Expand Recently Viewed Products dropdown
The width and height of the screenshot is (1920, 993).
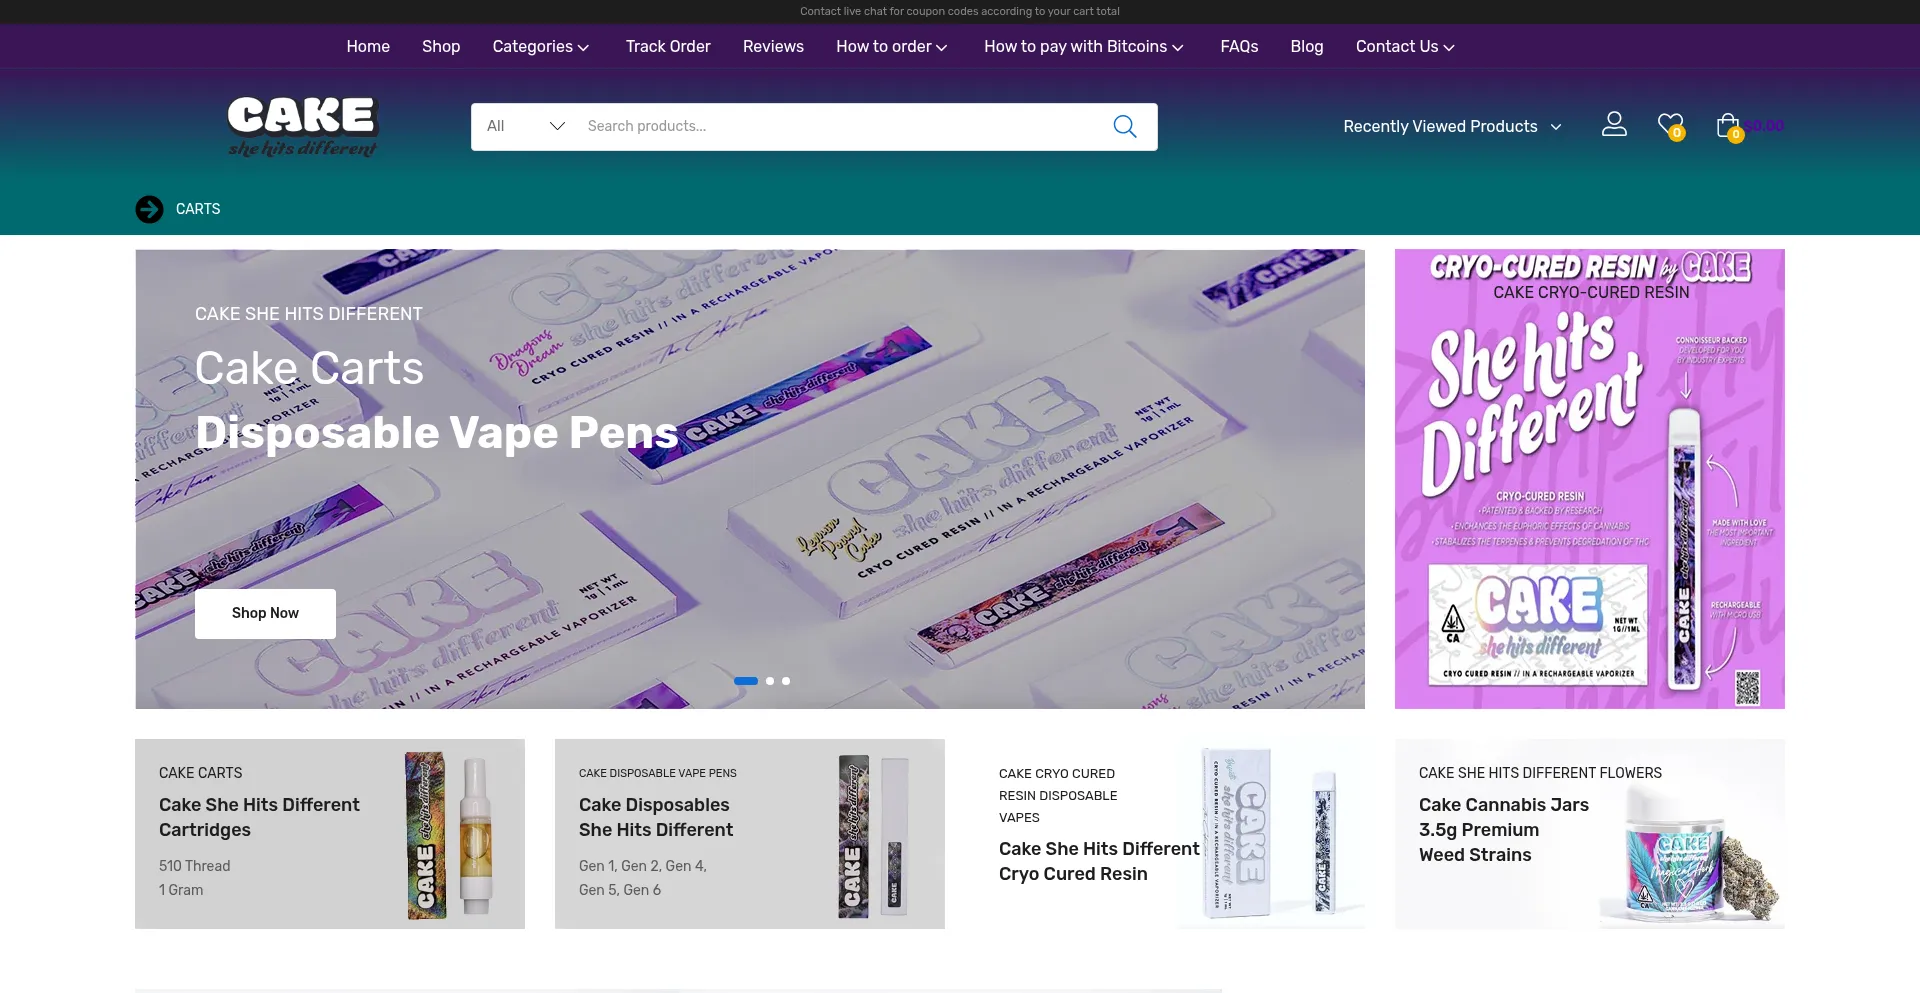click(x=1451, y=126)
